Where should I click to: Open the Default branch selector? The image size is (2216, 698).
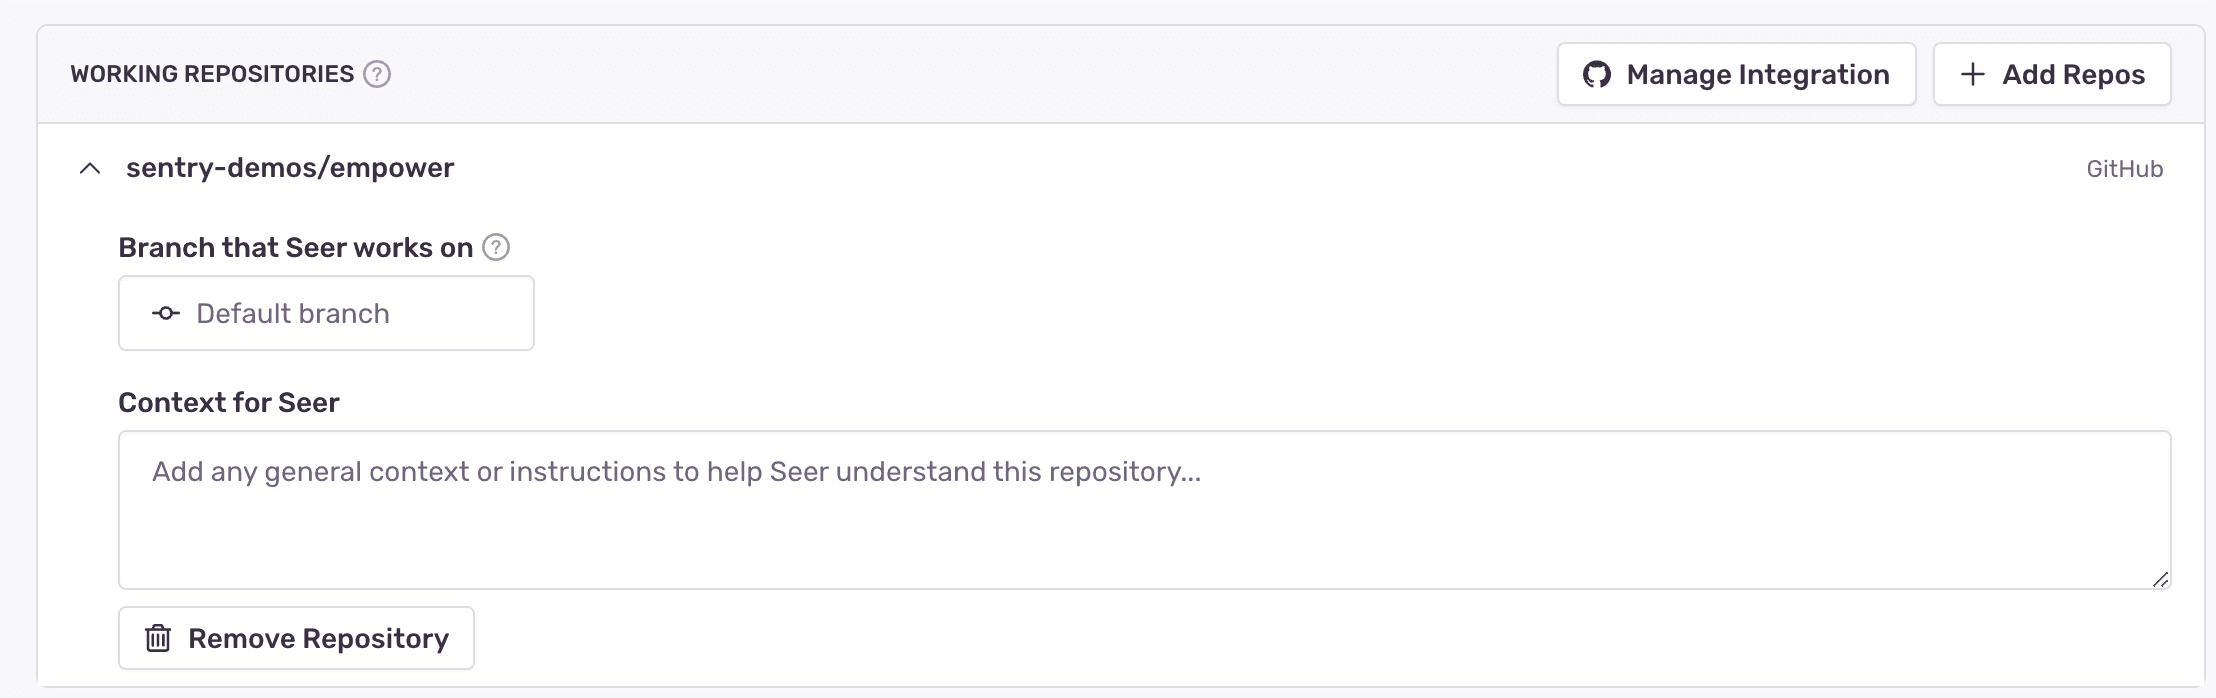326,313
